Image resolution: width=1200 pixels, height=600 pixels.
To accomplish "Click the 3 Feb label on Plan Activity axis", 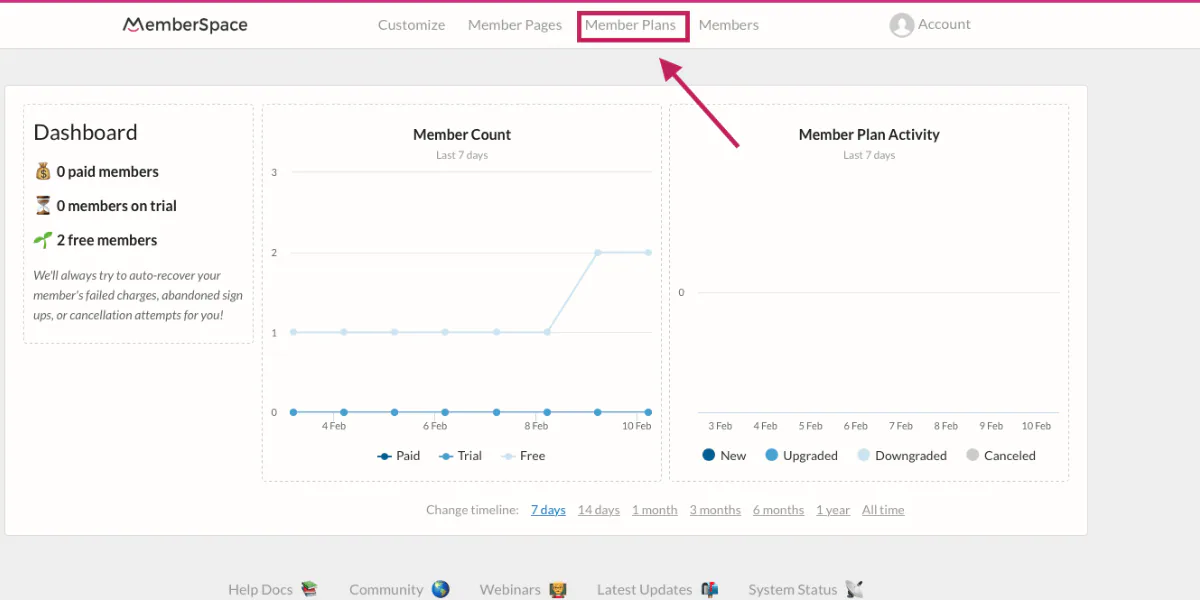I will point(720,426).
